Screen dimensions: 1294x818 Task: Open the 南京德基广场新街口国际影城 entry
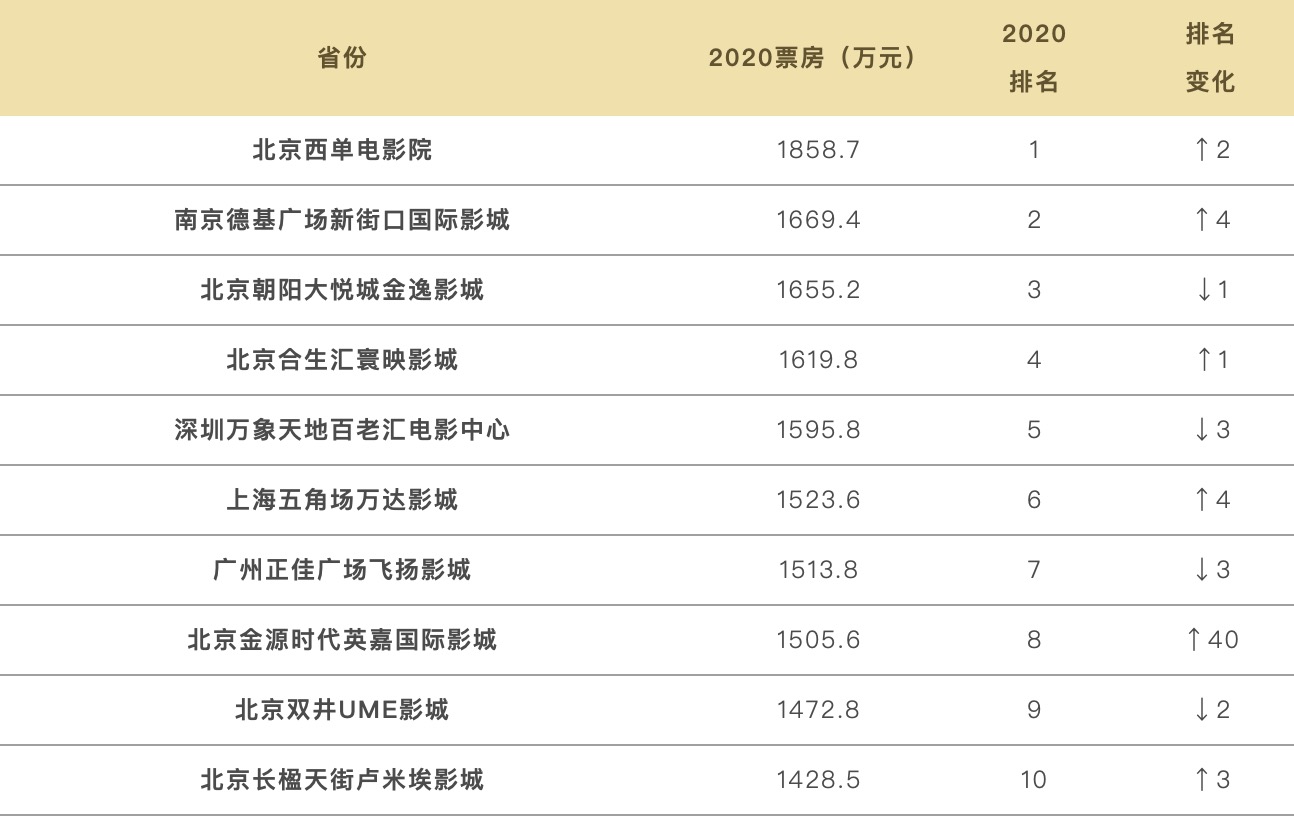pos(342,220)
